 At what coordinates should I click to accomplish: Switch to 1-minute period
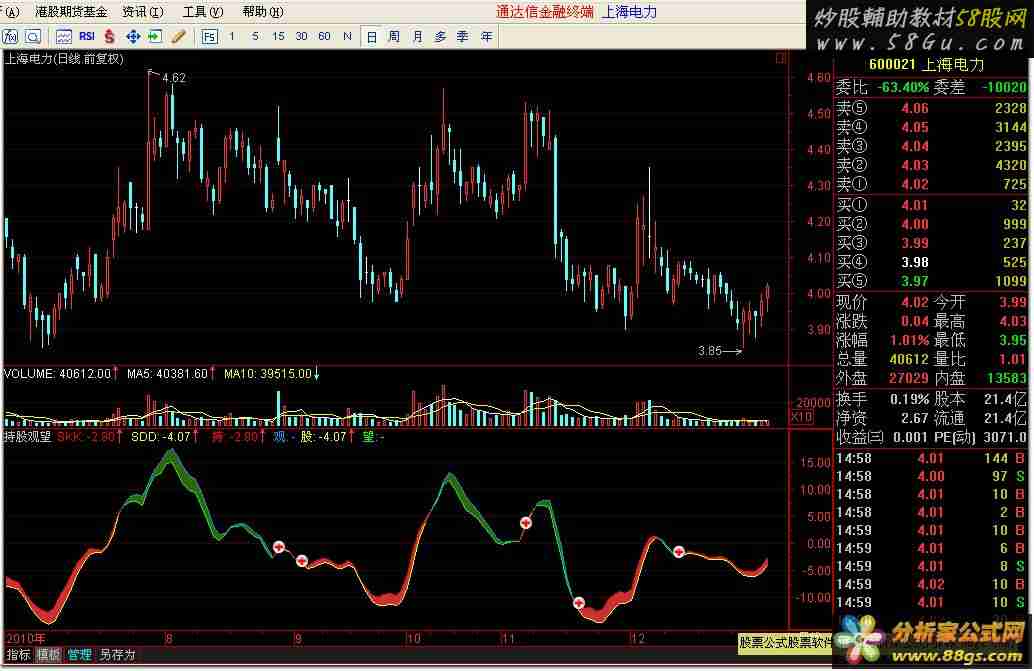(231, 36)
